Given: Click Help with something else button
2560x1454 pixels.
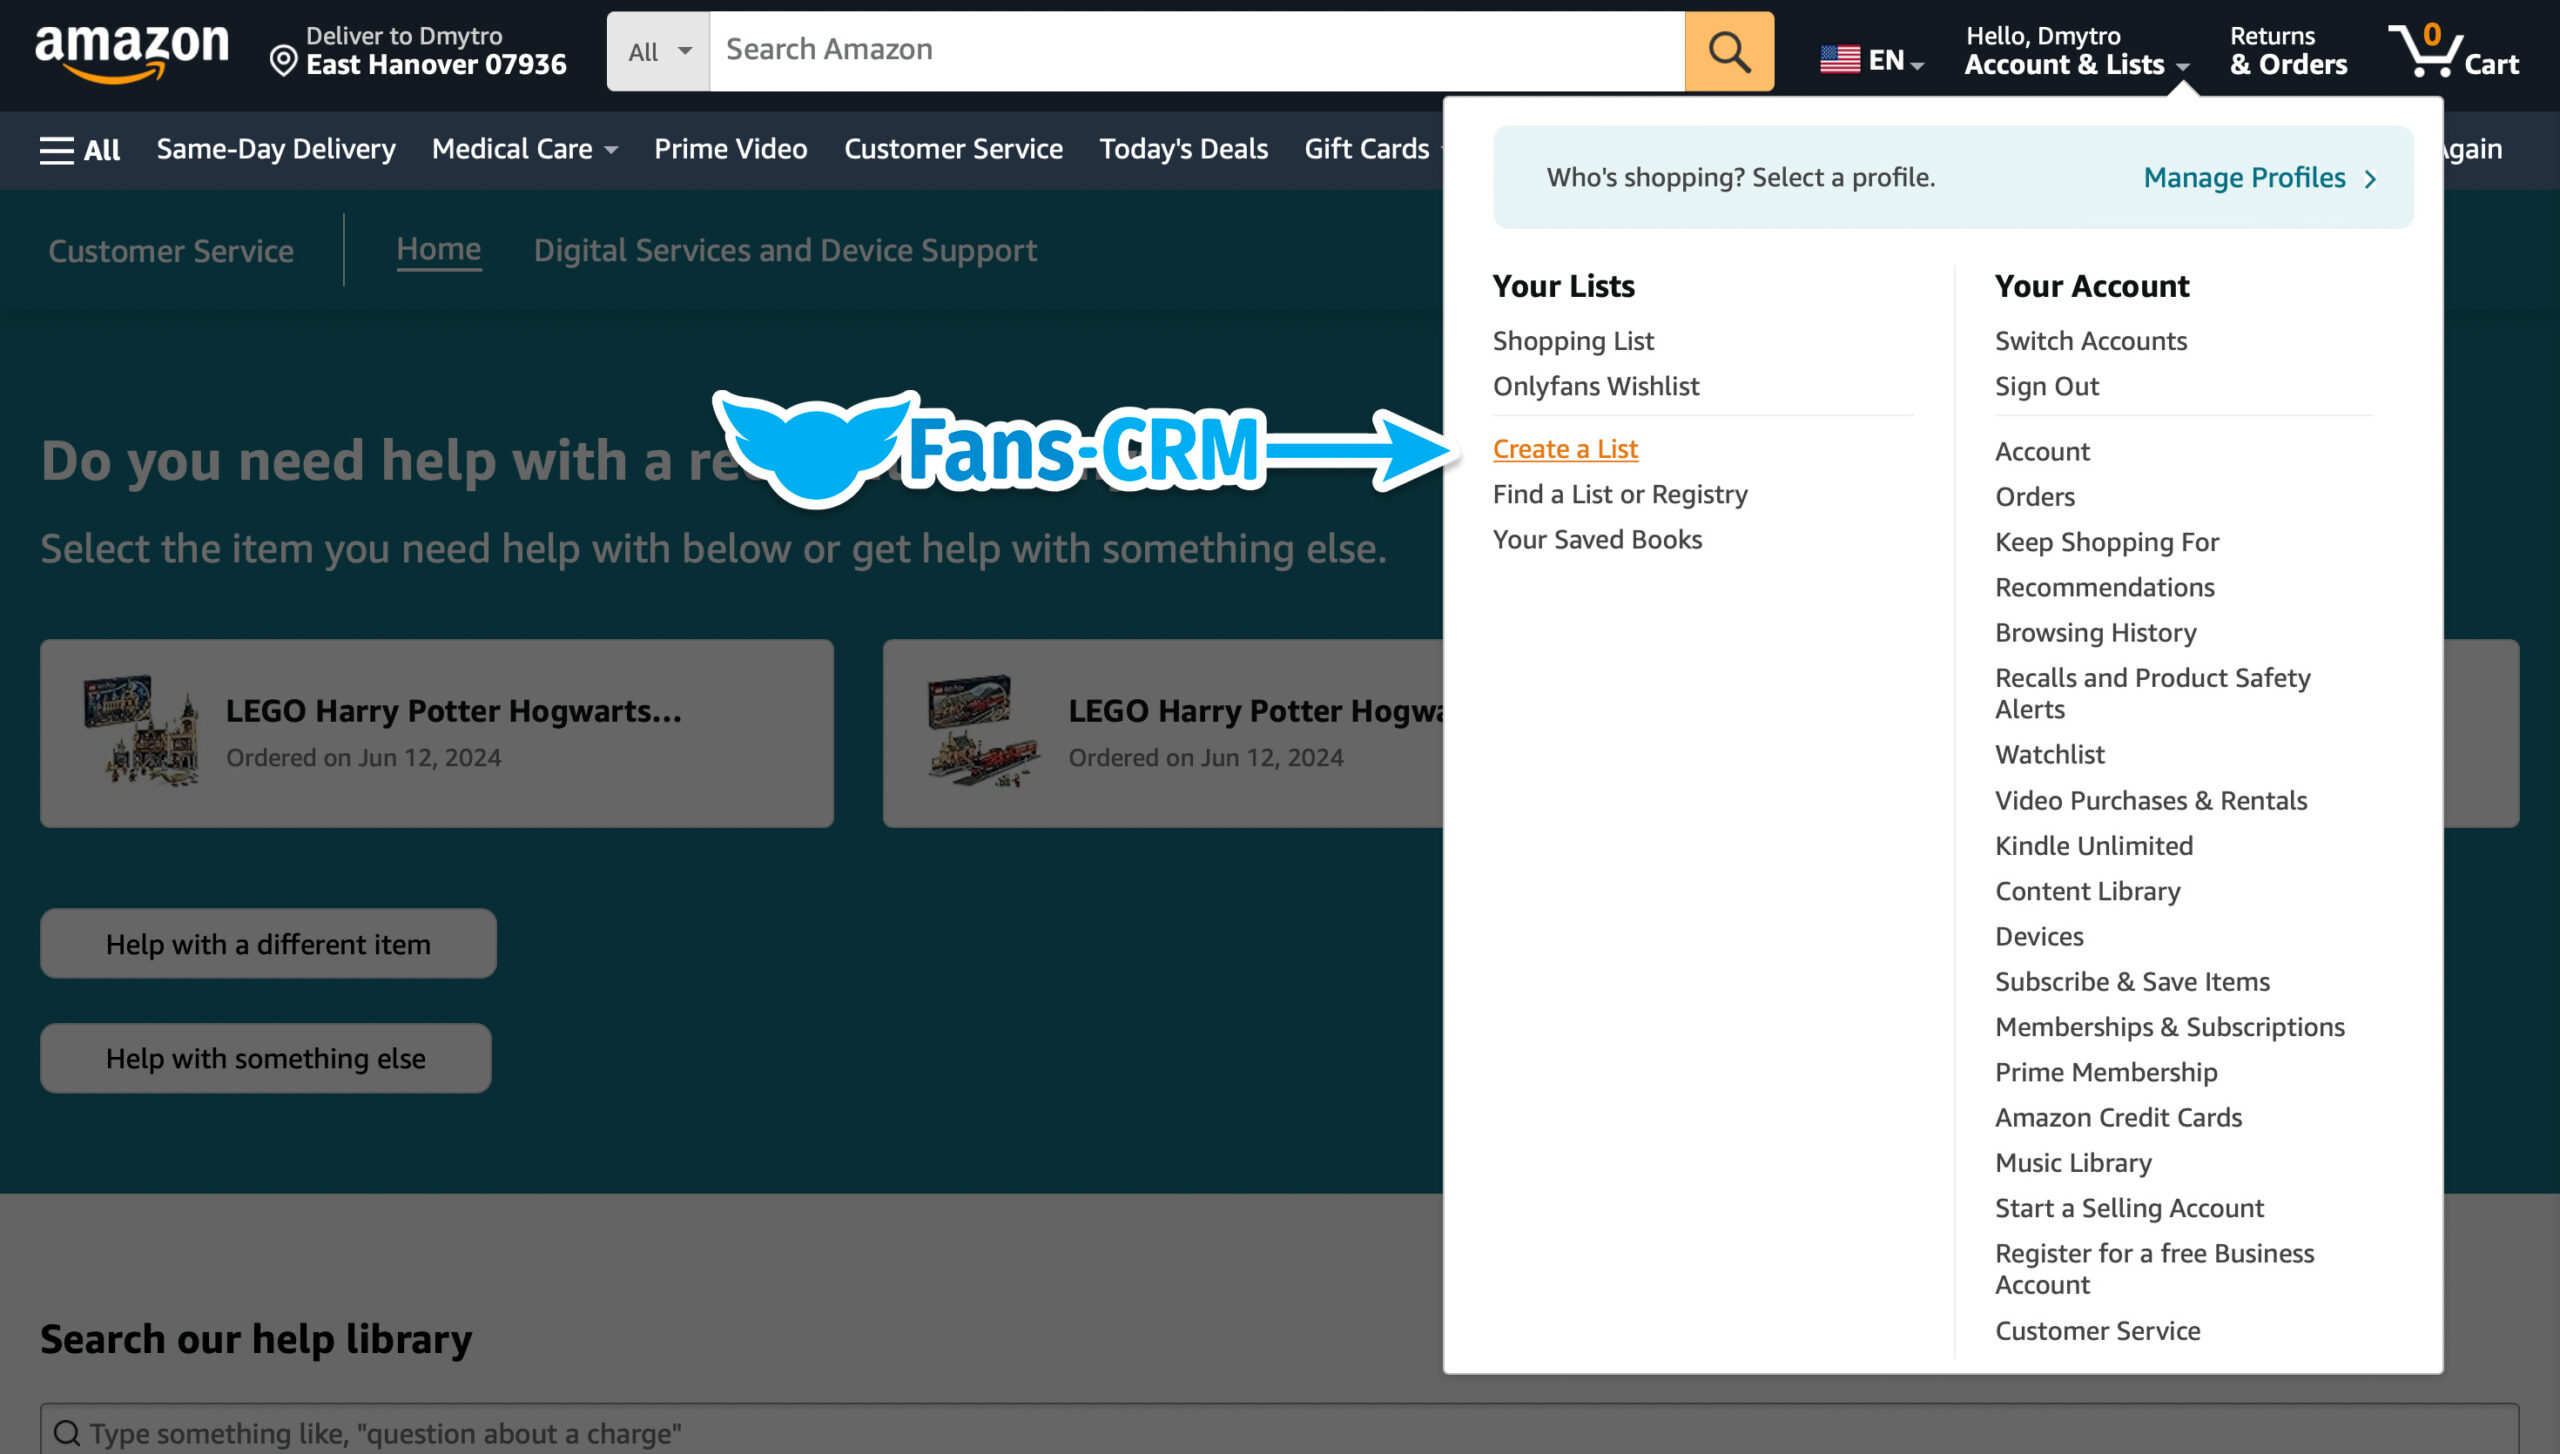Looking at the screenshot, I should [x=265, y=1057].
